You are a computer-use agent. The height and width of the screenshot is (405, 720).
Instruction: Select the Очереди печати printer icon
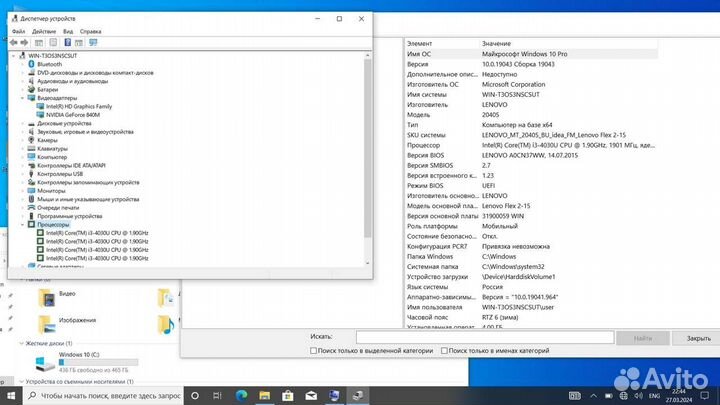coord(31,208)
